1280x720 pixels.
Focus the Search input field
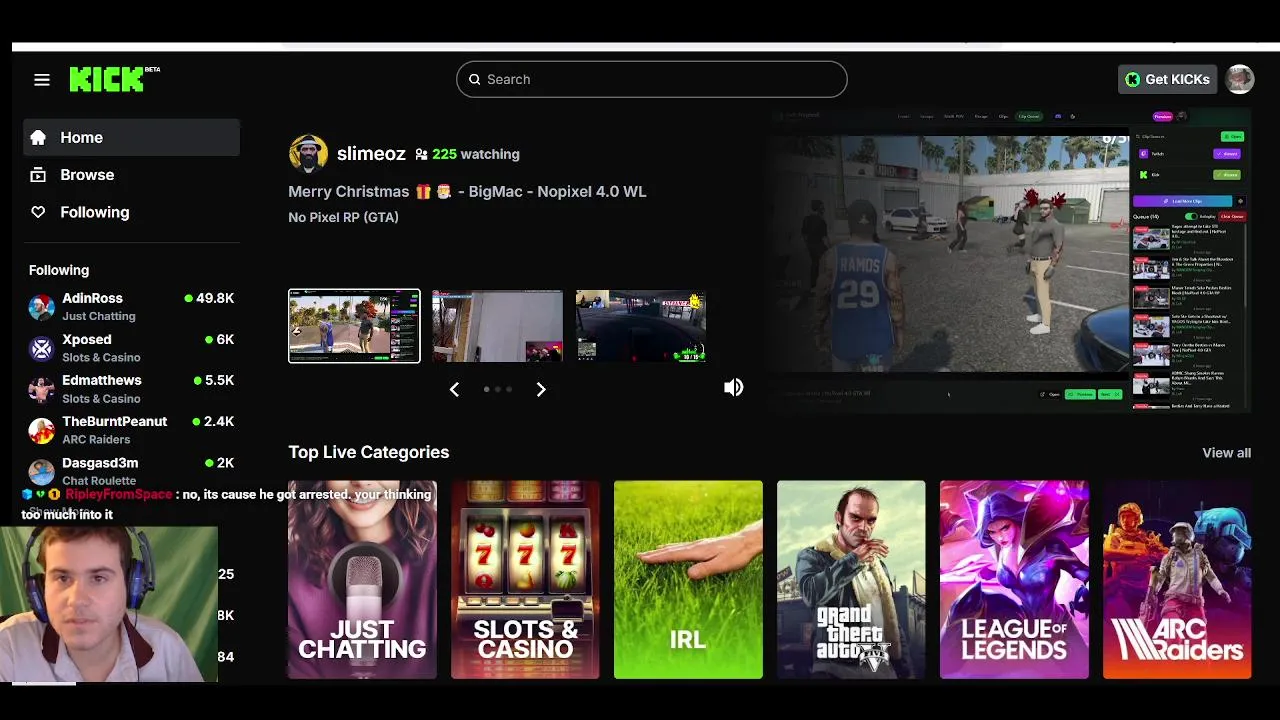coord(652,79)
